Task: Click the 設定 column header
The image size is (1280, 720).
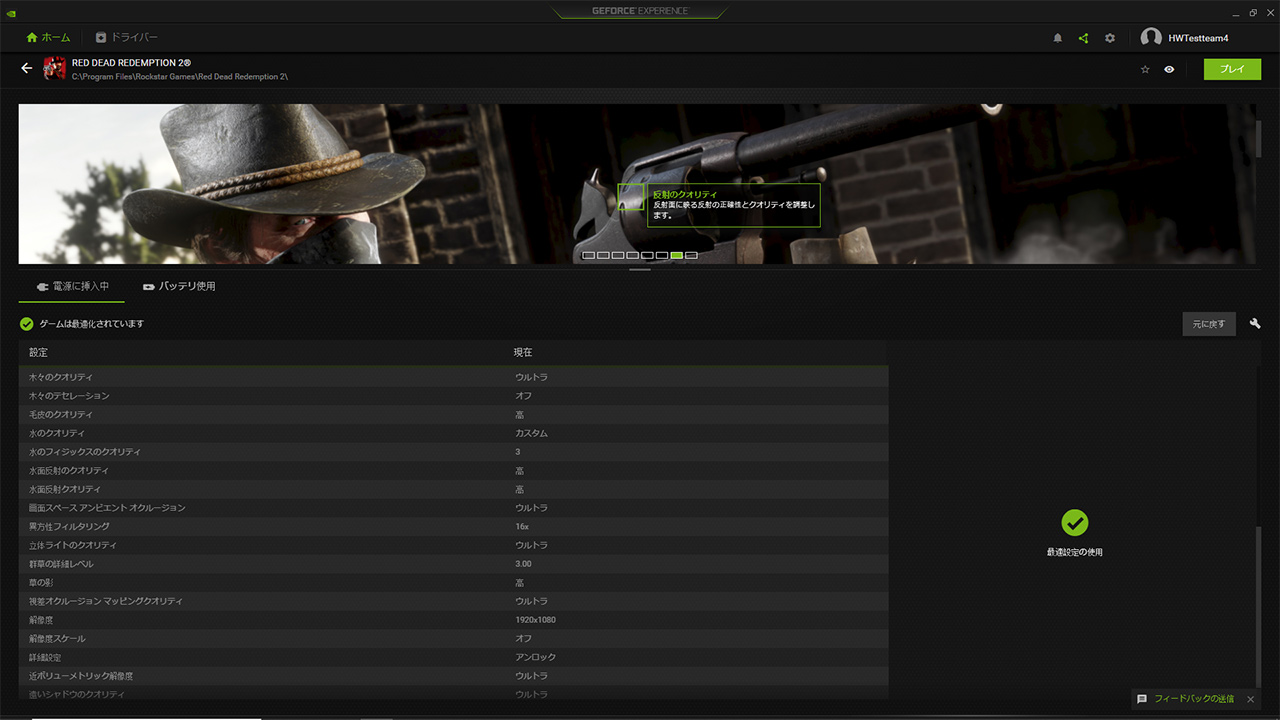Action: point(38,353)
